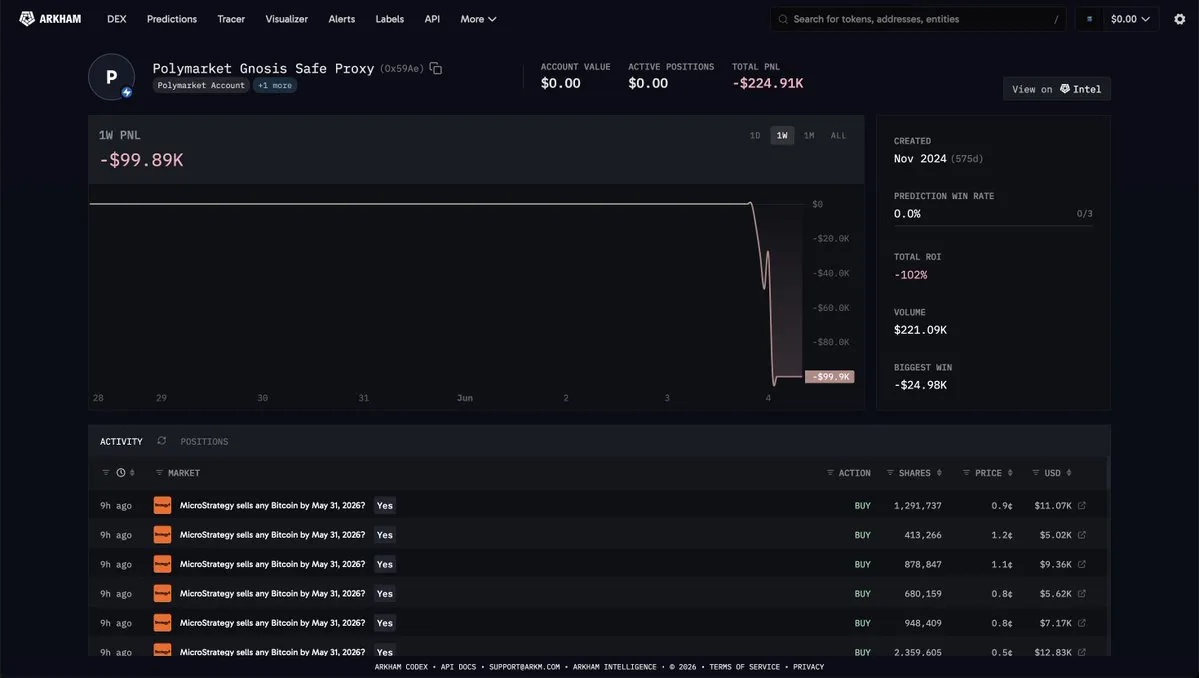The width and height of the screenshot is (1199, 678).
Task: Switch to the Positions tab
Action: pyautogui.click(x=204, y=441)
